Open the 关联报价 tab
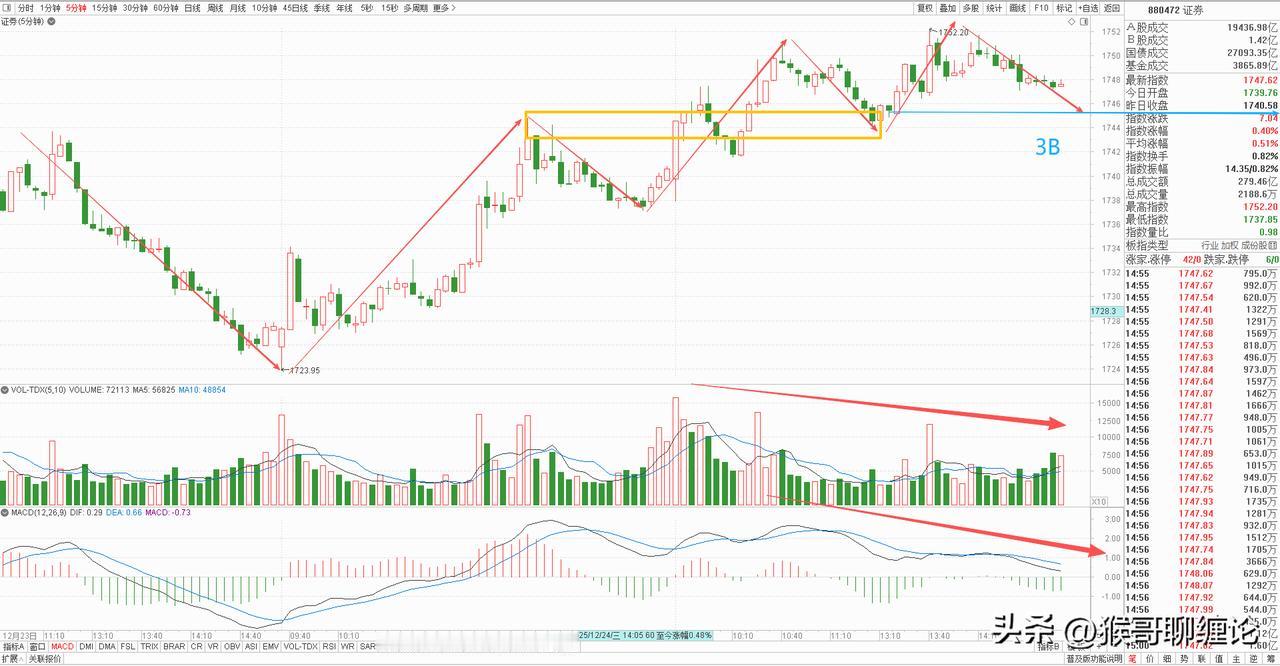Viewport: 1280px width, 666px height. click(45, 659)
